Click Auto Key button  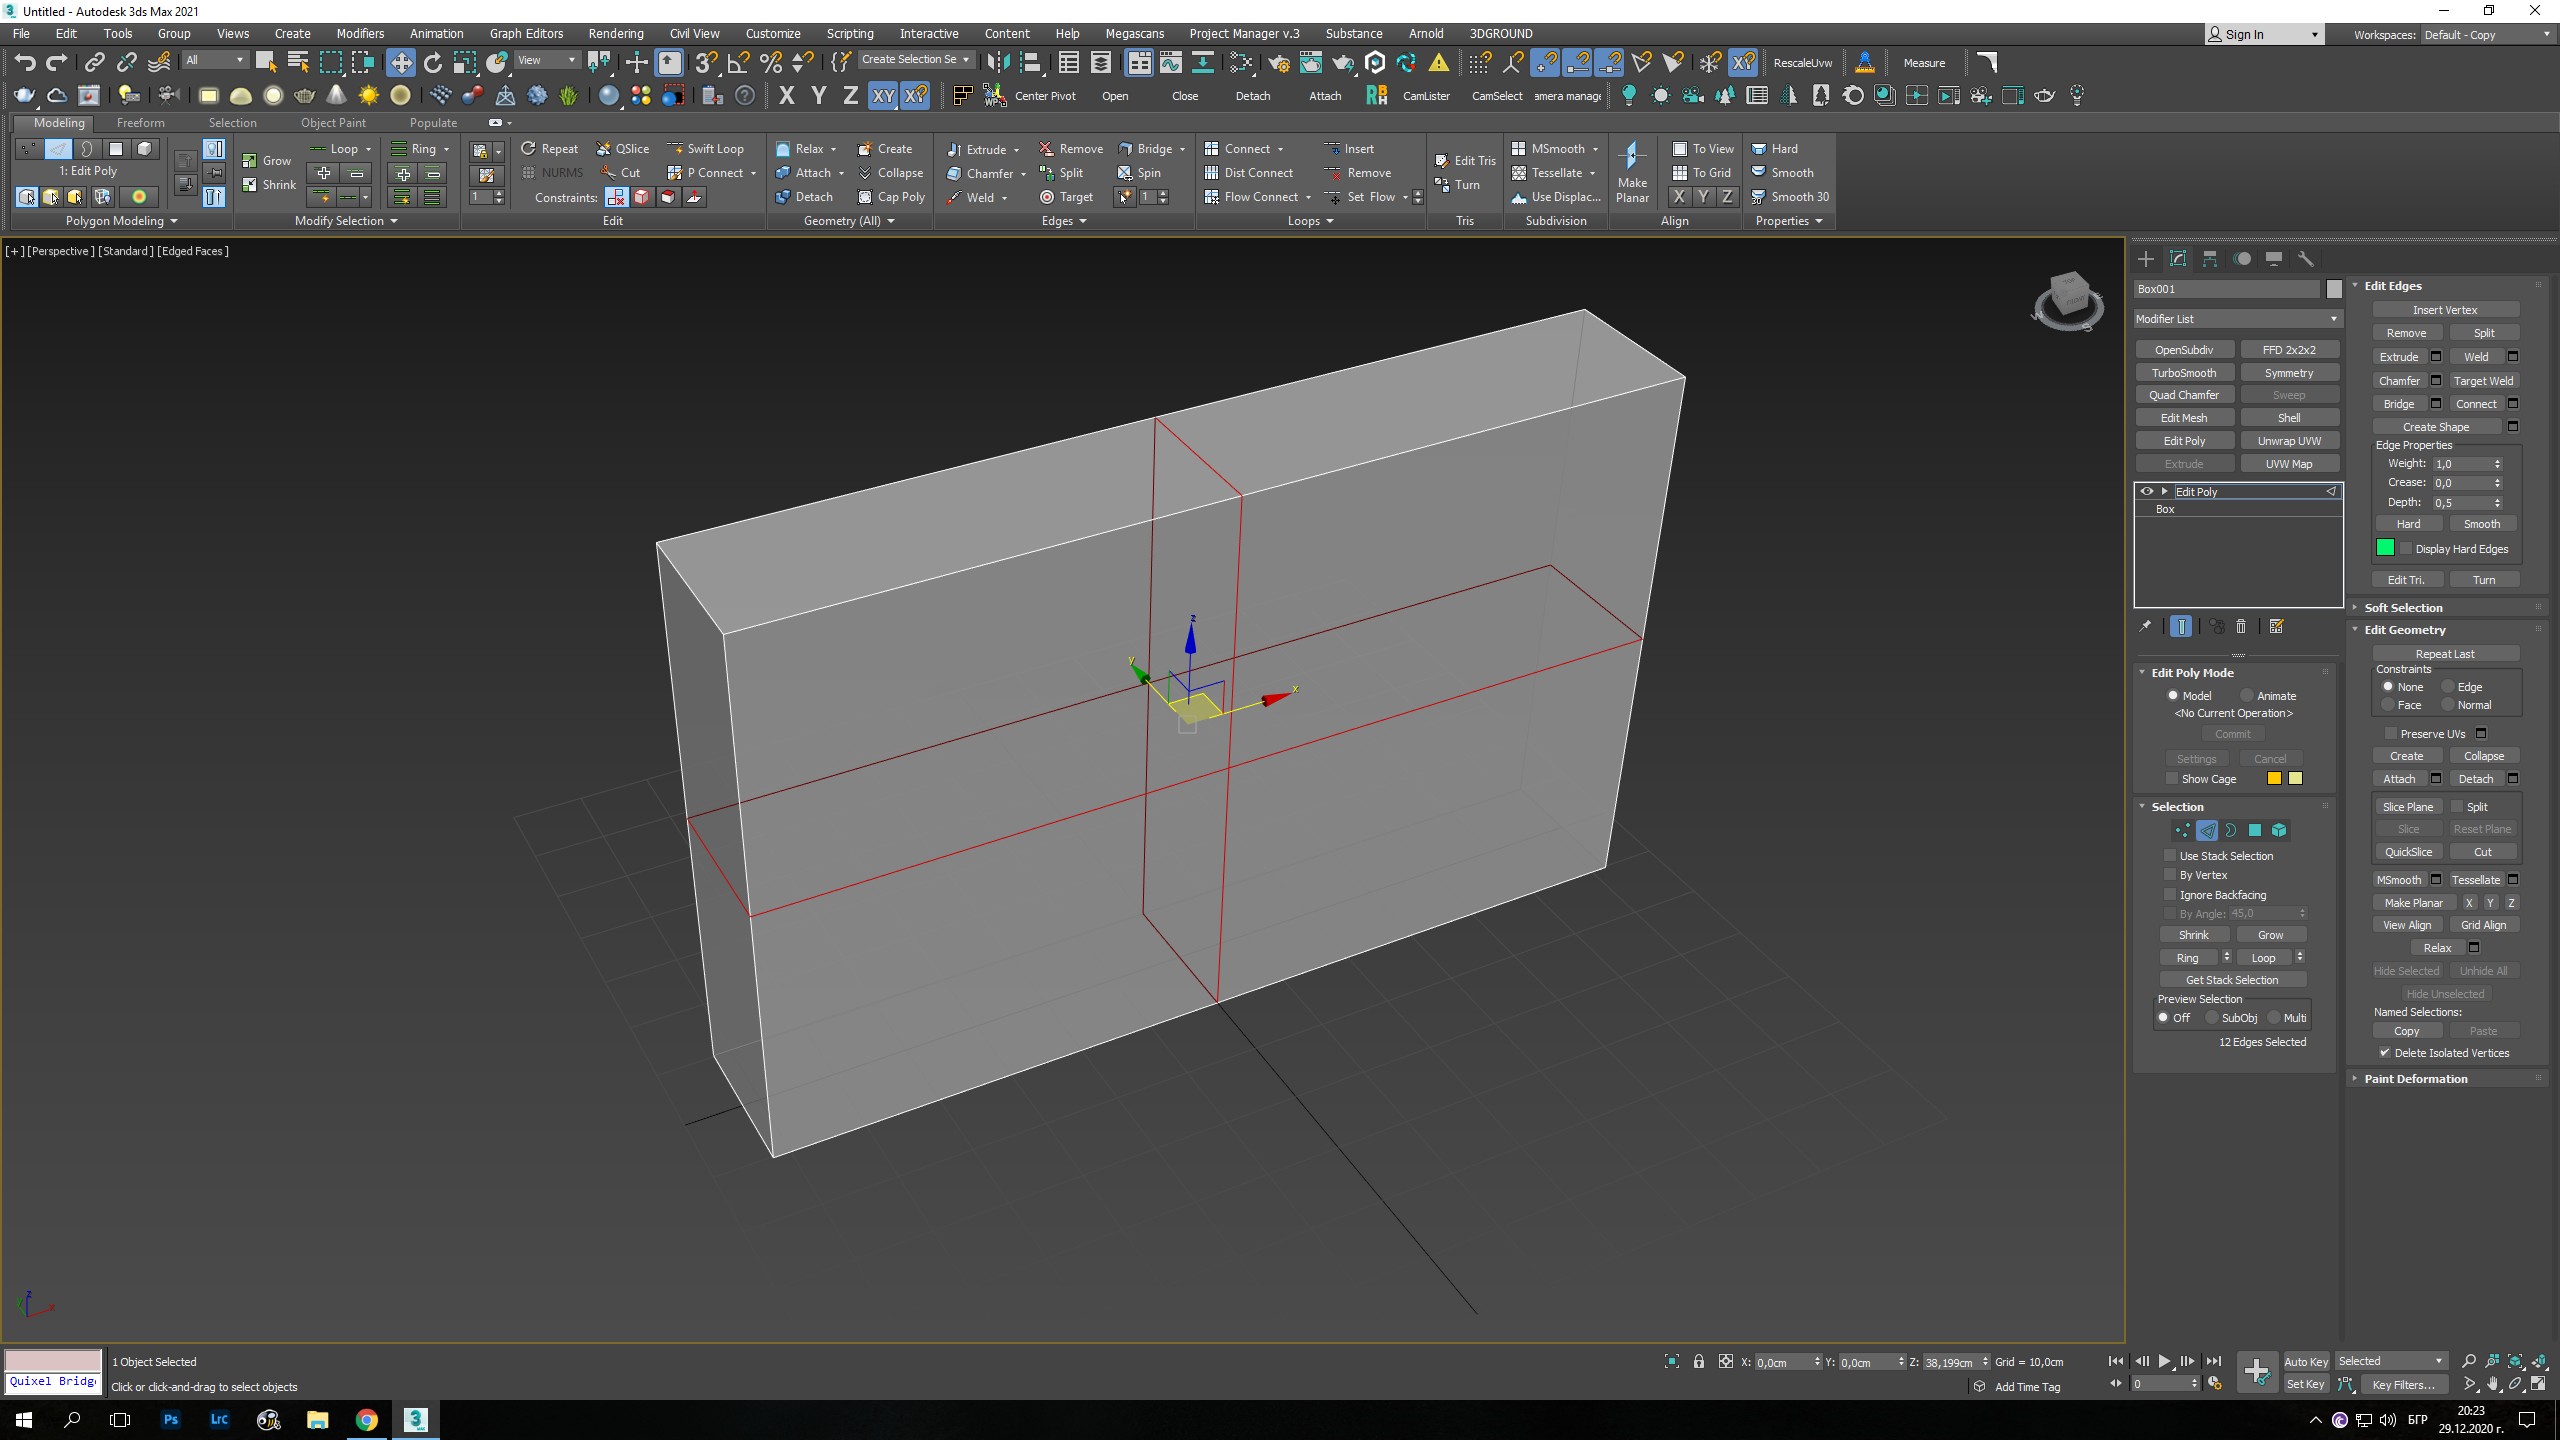click(2306, 1362)
